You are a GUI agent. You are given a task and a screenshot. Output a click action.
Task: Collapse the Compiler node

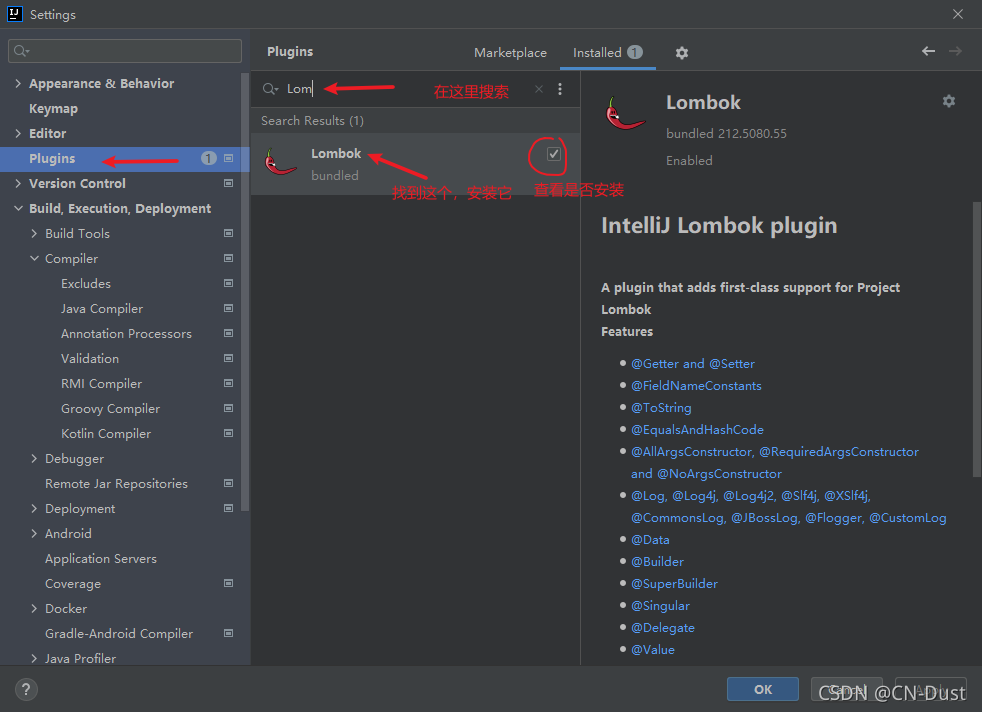tap(34, 259)
